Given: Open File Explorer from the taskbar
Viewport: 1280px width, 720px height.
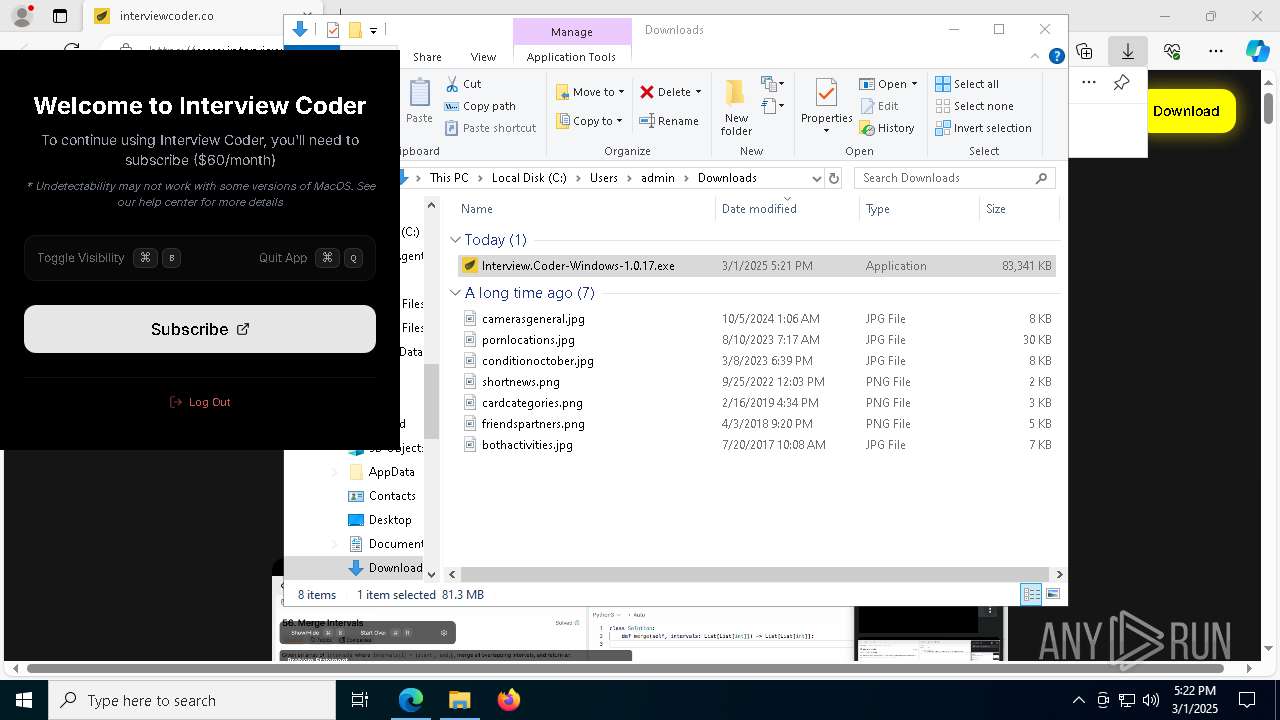Looking at the screenshot, I should tap(459, 700).
